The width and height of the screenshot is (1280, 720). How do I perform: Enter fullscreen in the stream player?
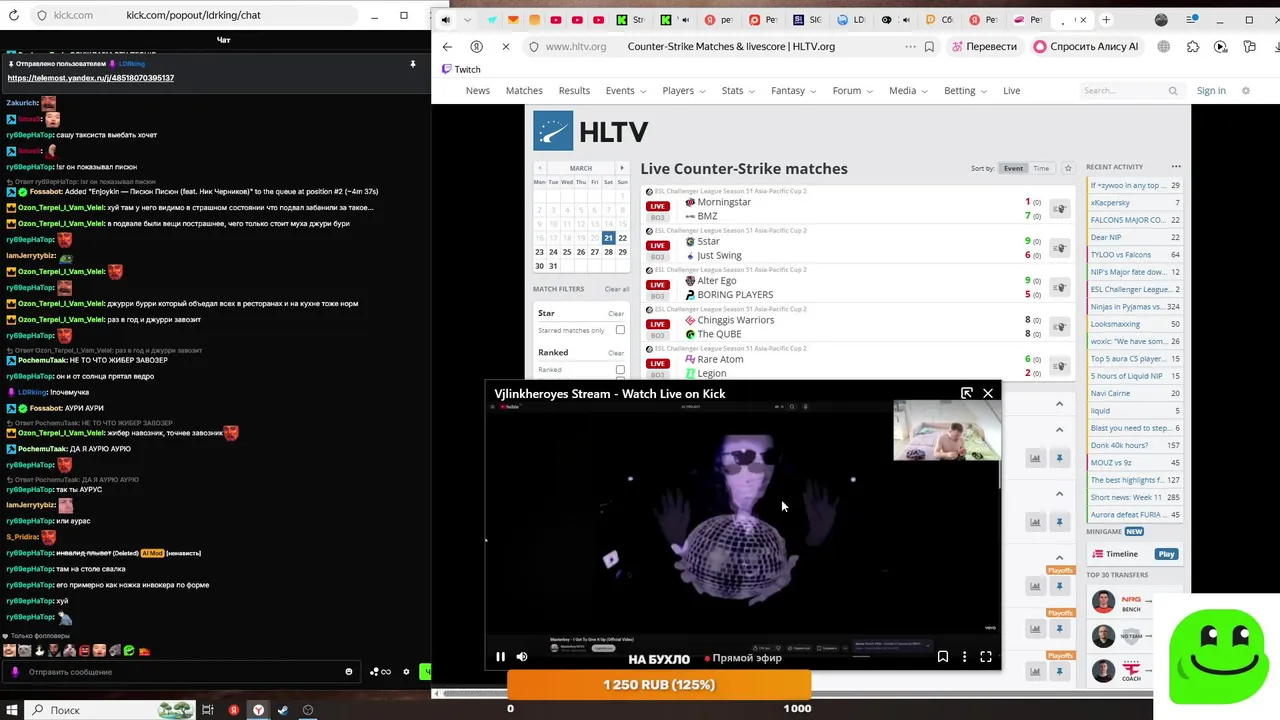986,657
